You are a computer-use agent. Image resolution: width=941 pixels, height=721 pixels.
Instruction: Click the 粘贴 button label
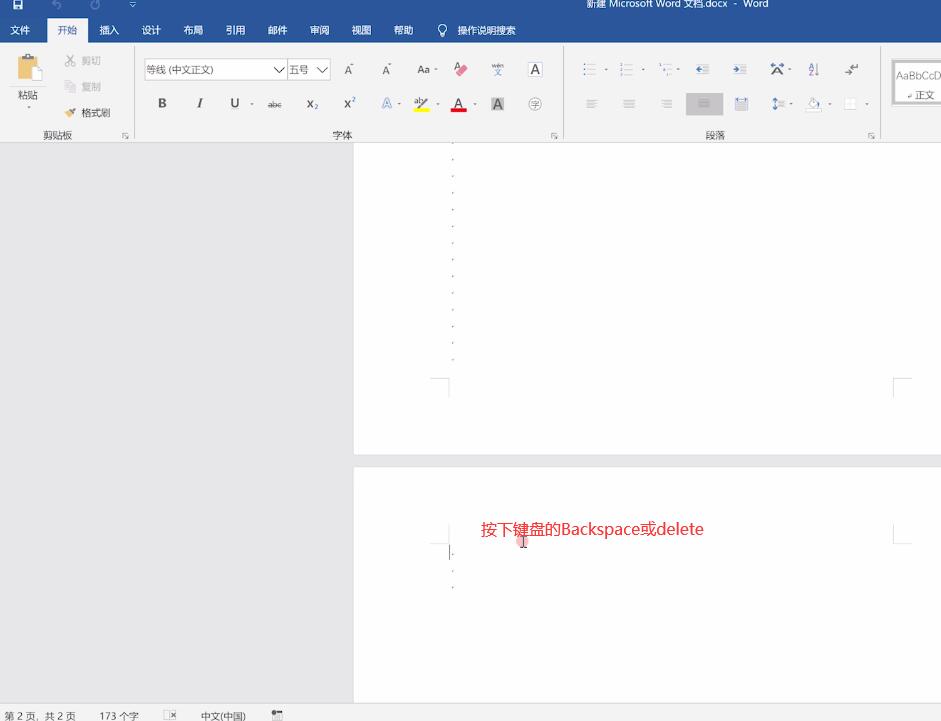[x=28, y=95]
